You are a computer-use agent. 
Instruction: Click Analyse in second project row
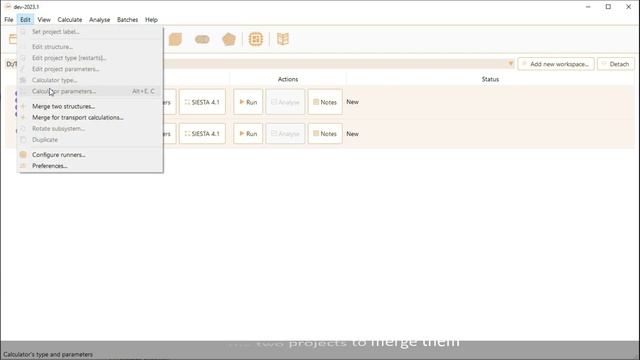pos(285,133)
